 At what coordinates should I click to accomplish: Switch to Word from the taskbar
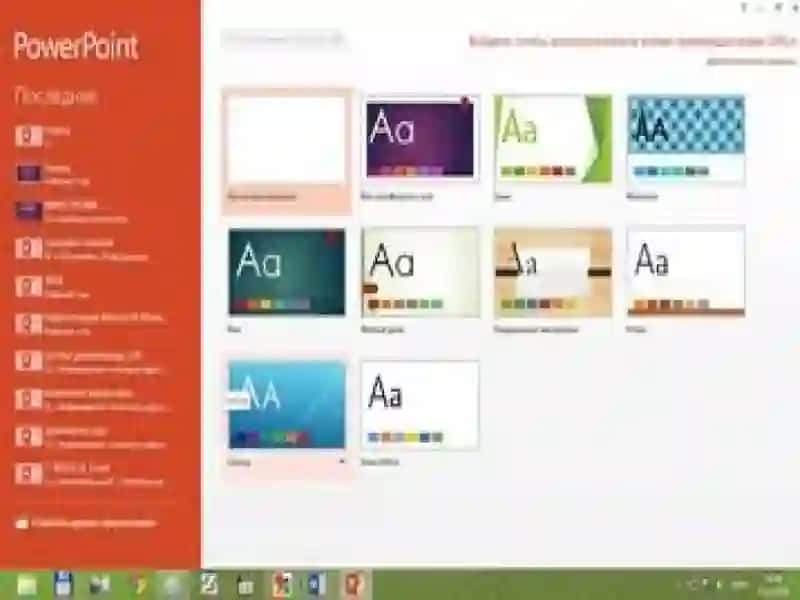(317, 585)
